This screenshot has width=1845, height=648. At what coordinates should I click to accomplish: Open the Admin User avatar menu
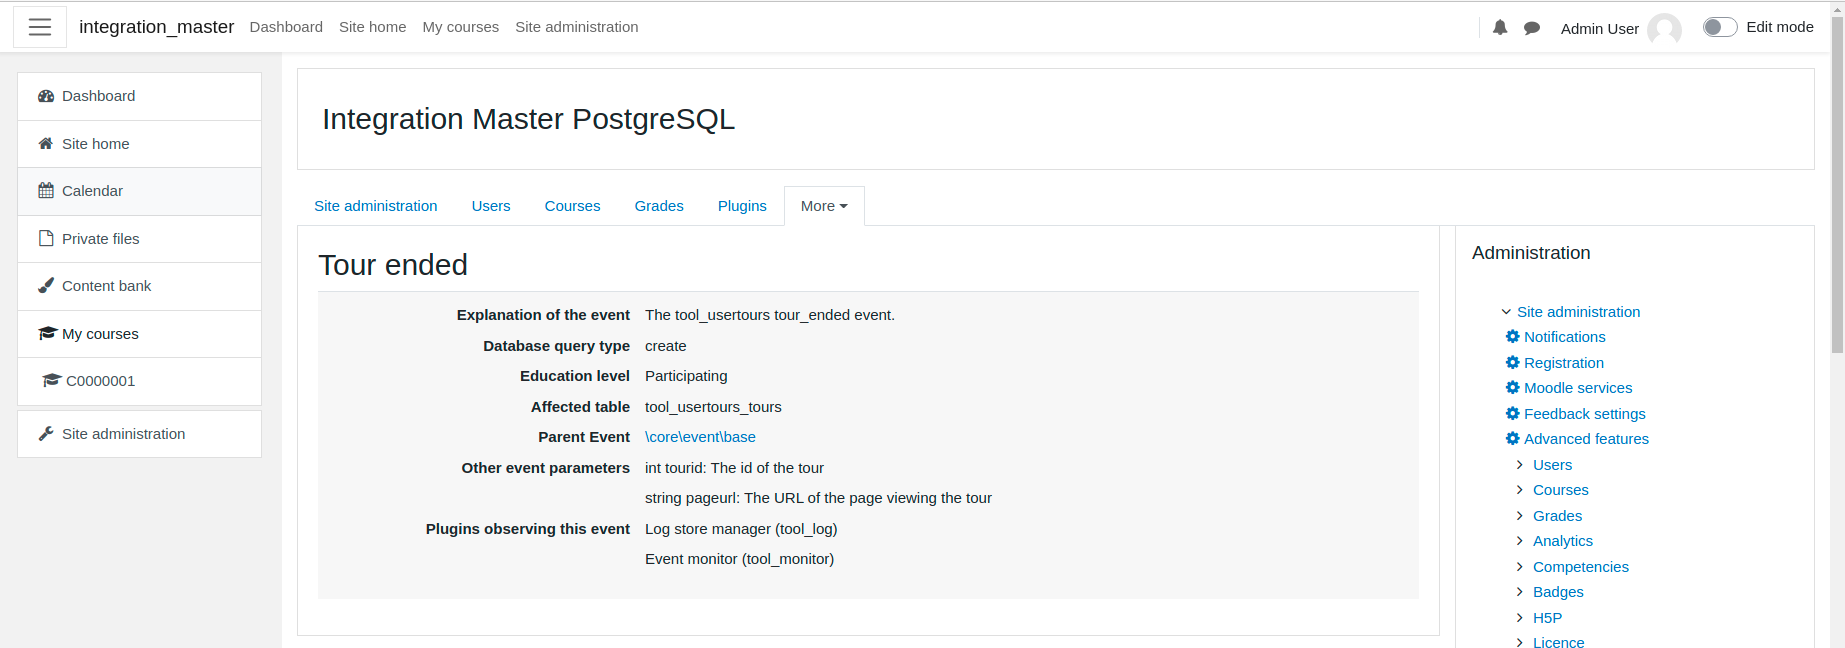pos(1664,28)
